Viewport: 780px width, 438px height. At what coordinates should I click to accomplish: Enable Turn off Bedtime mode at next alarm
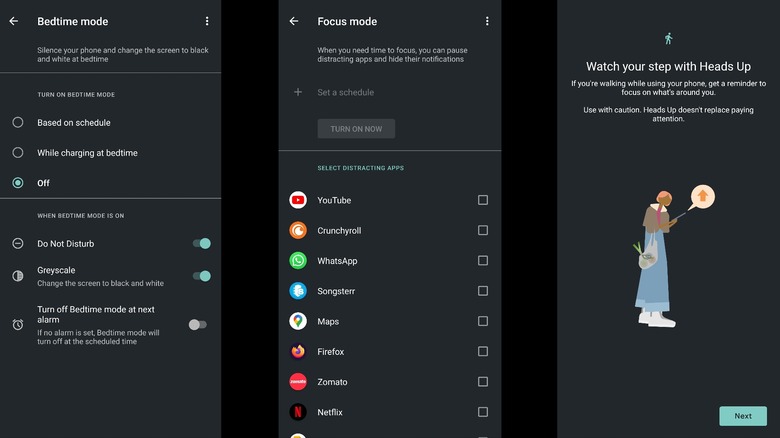[x=198, y=324]
